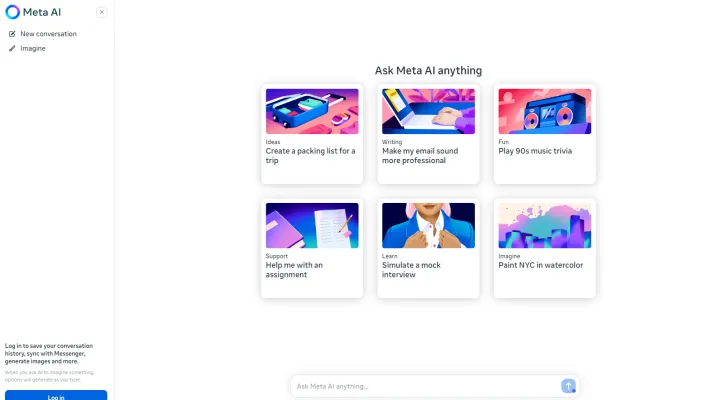
Task: Select the laptop email writing illustration
Action: [428, 112]
